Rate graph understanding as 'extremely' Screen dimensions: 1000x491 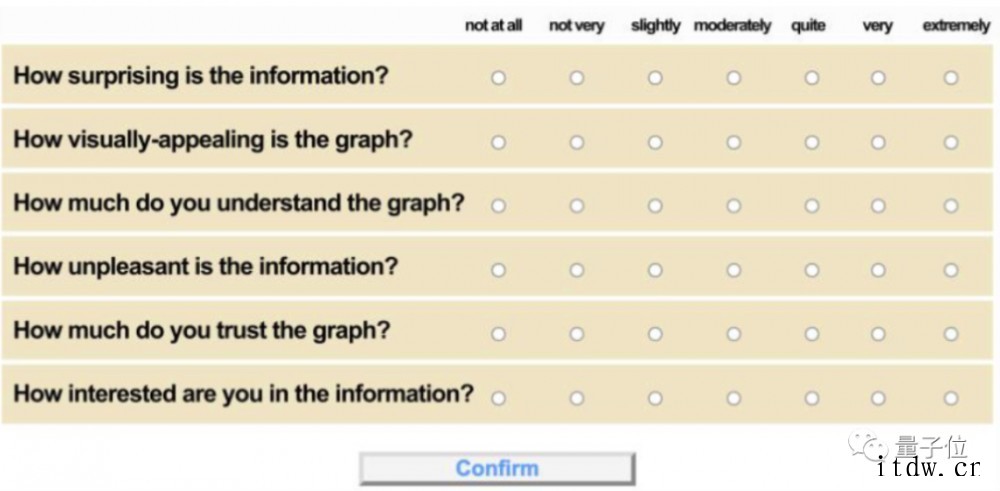(951, 206)
